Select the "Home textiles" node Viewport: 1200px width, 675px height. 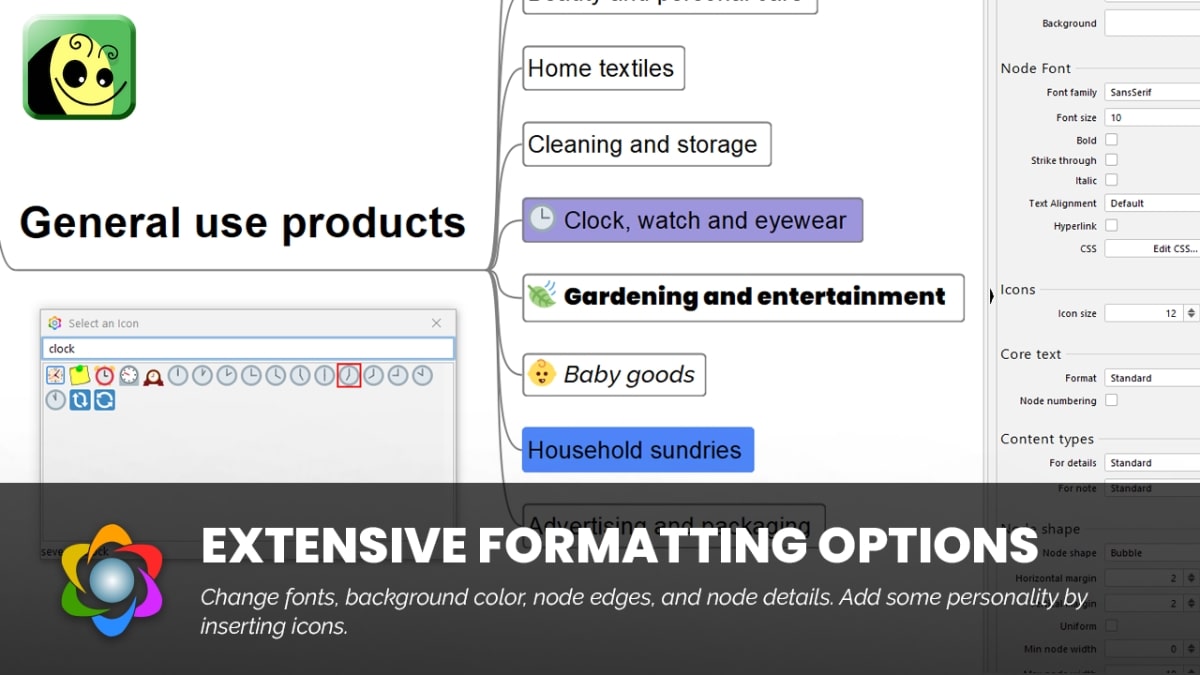click(x=604, y=68)
